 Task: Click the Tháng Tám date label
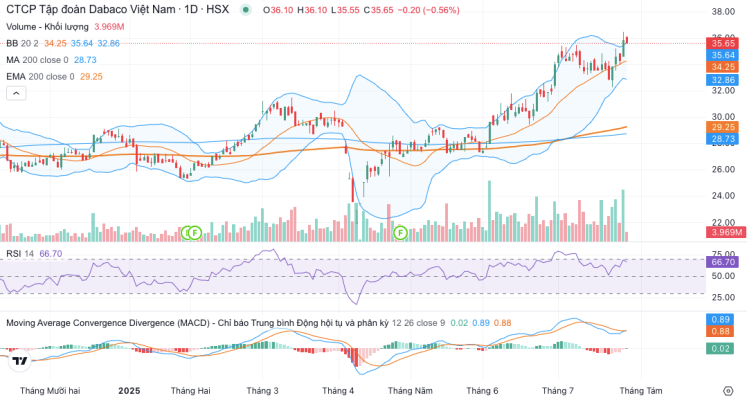[641, 391]
